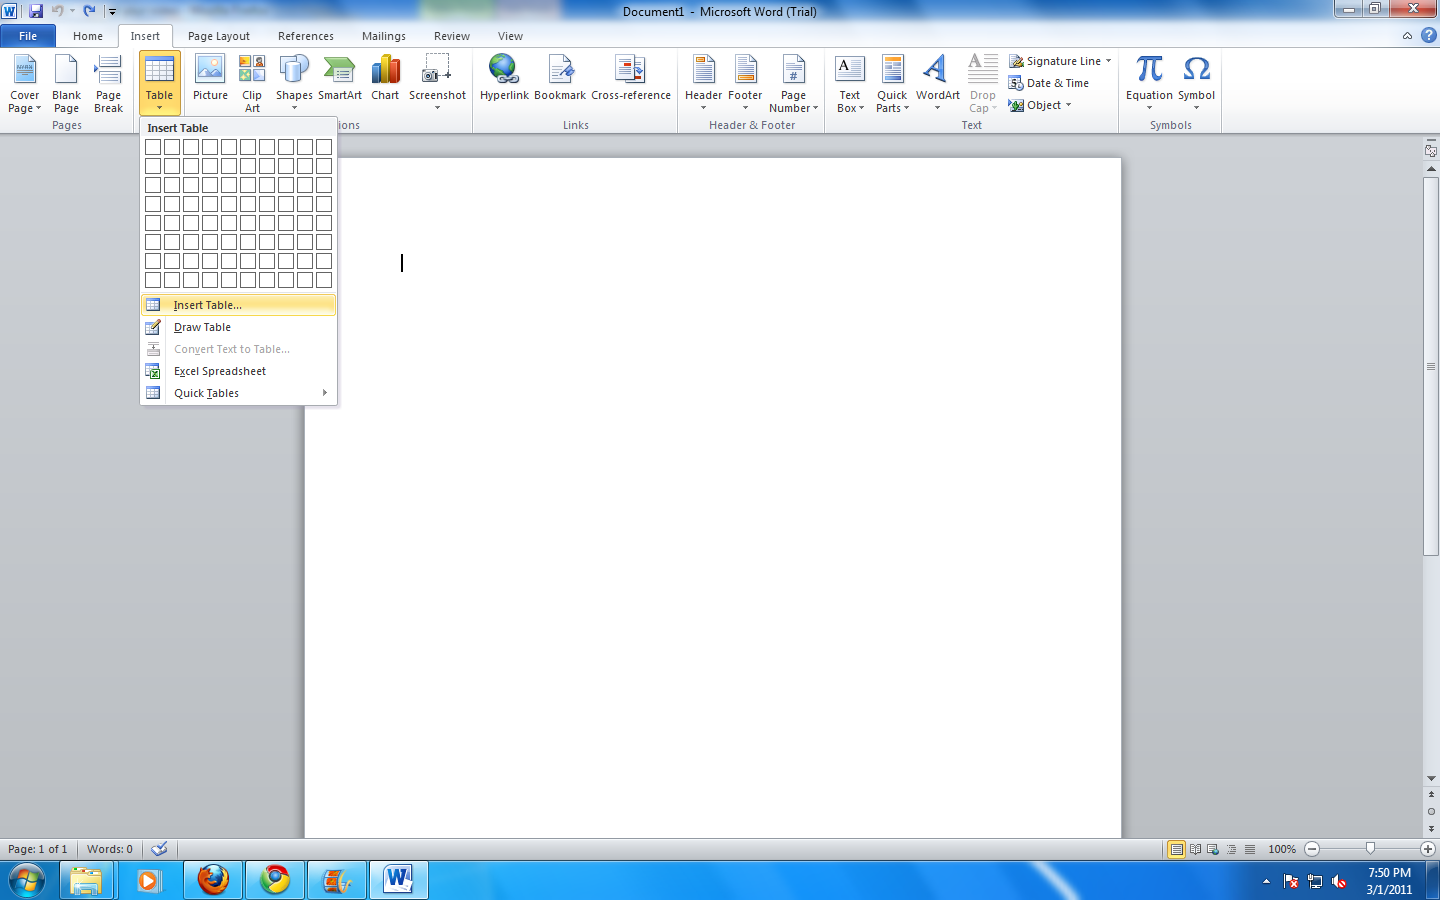Click the zoom slider handle
Image resolution: width=1440 pixels, height=900 pixels.
click(x=1370, y=848)
